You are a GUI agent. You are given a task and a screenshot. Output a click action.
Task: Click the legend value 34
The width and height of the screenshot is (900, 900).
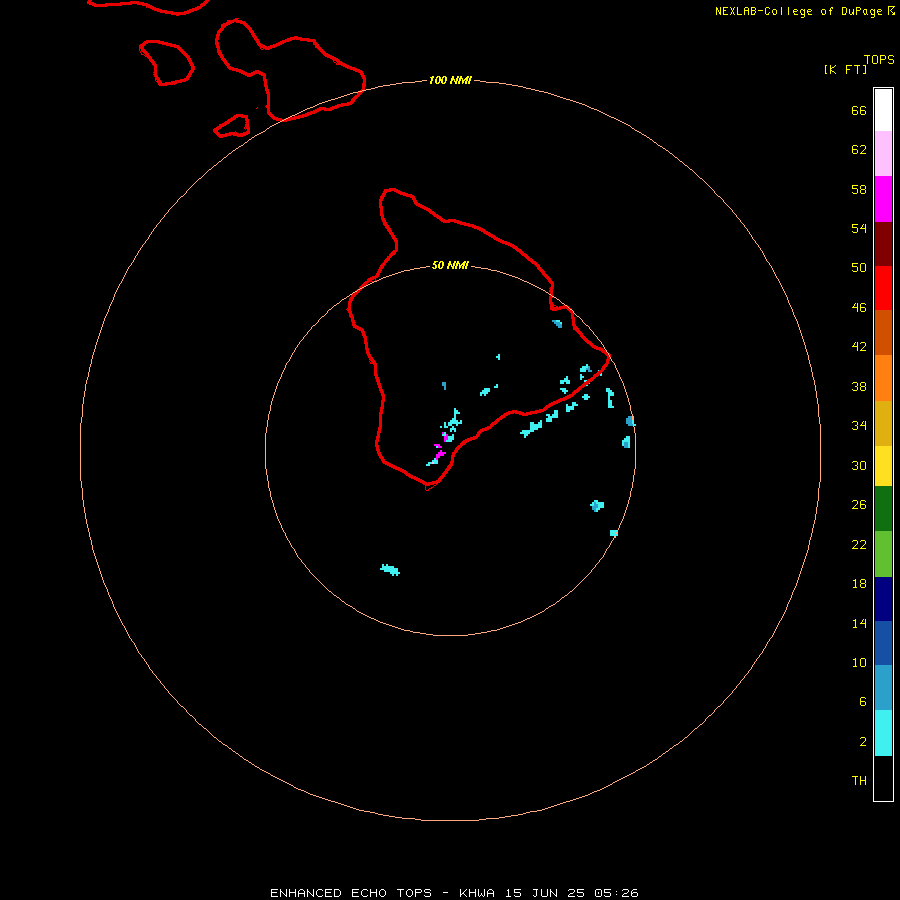tap(859, 426)
